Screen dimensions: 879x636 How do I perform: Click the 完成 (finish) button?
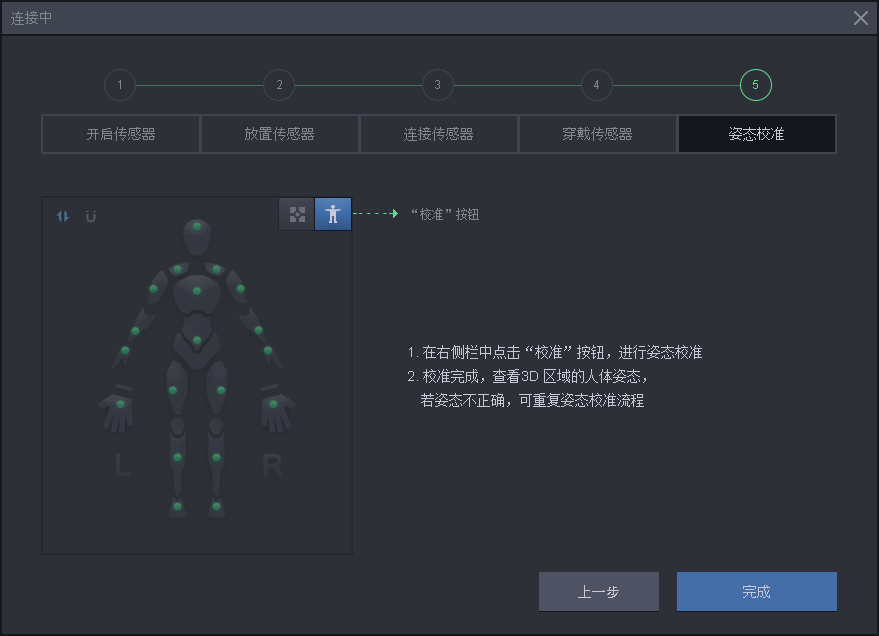coord(756,592)
